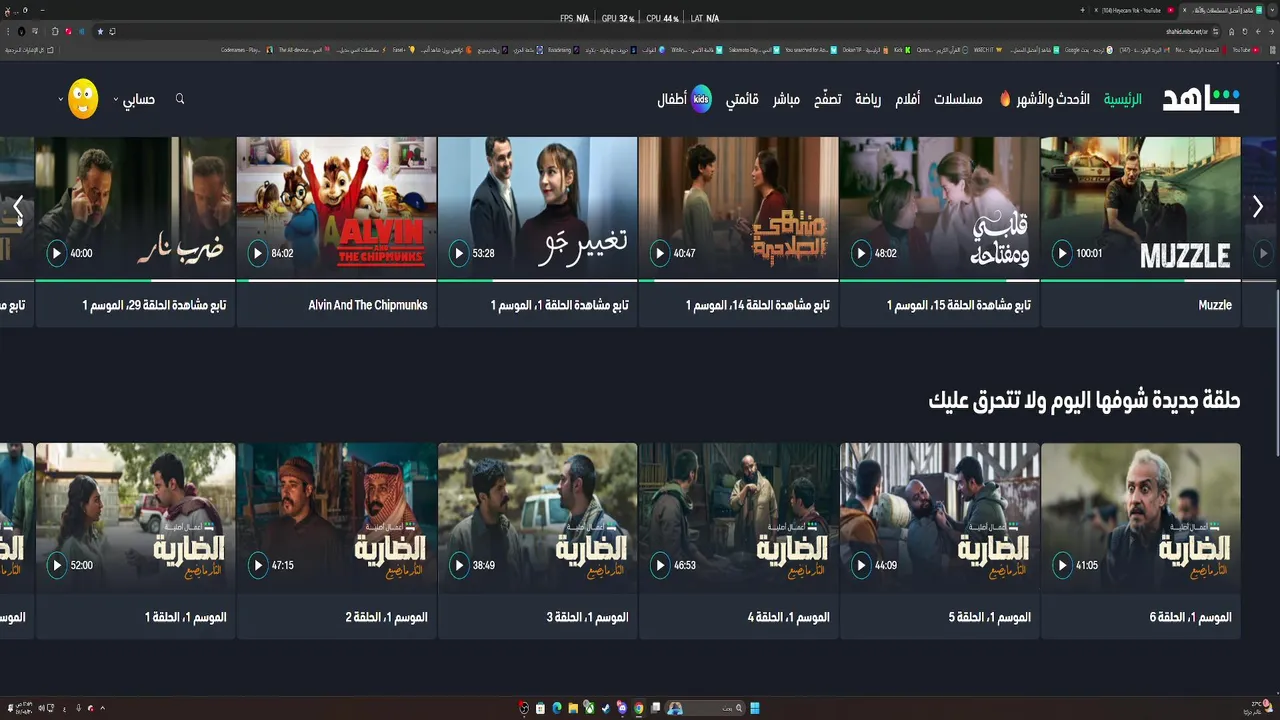This screenshot has height=720, width=1280.
Task: Open Chrome from the taskbar
Action: point(638,708)
